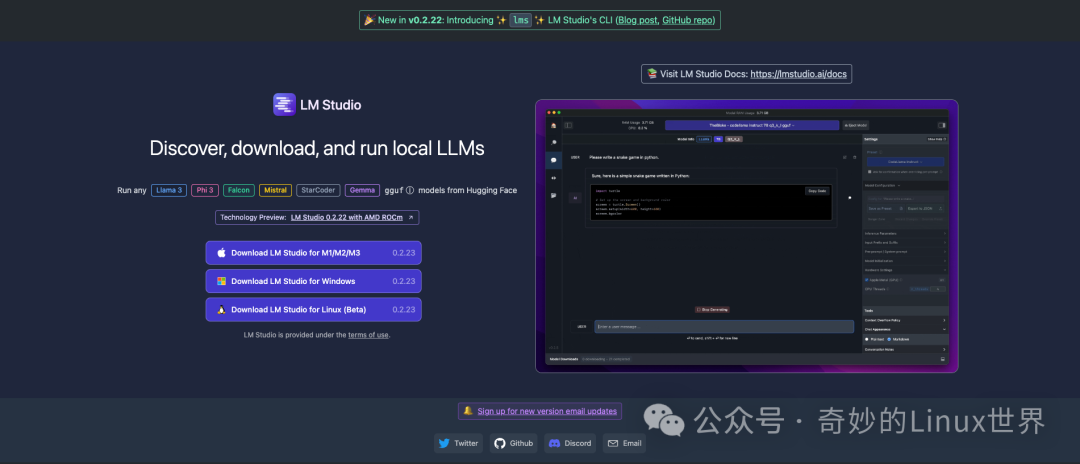Click the Email envelope button
1080x464 pixels.
coord(624,443)
